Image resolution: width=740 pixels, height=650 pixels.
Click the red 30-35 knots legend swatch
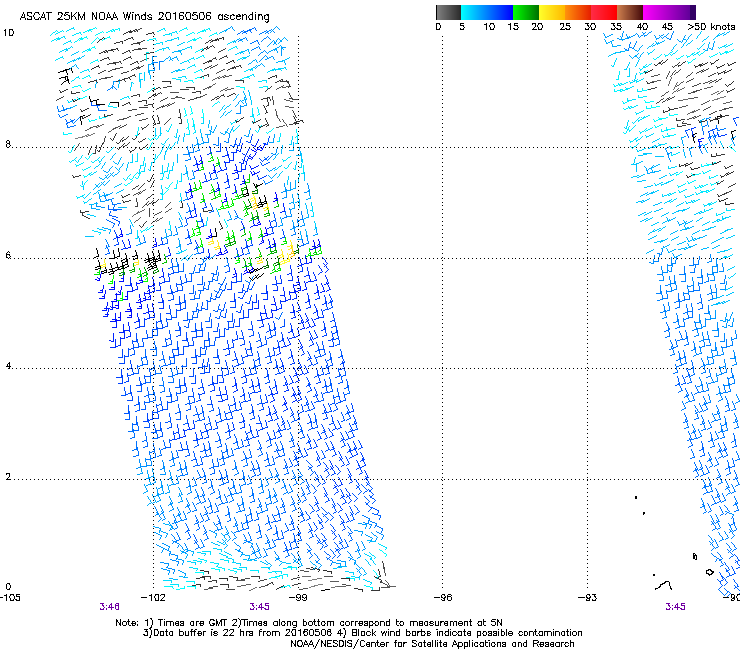[604, 12]
